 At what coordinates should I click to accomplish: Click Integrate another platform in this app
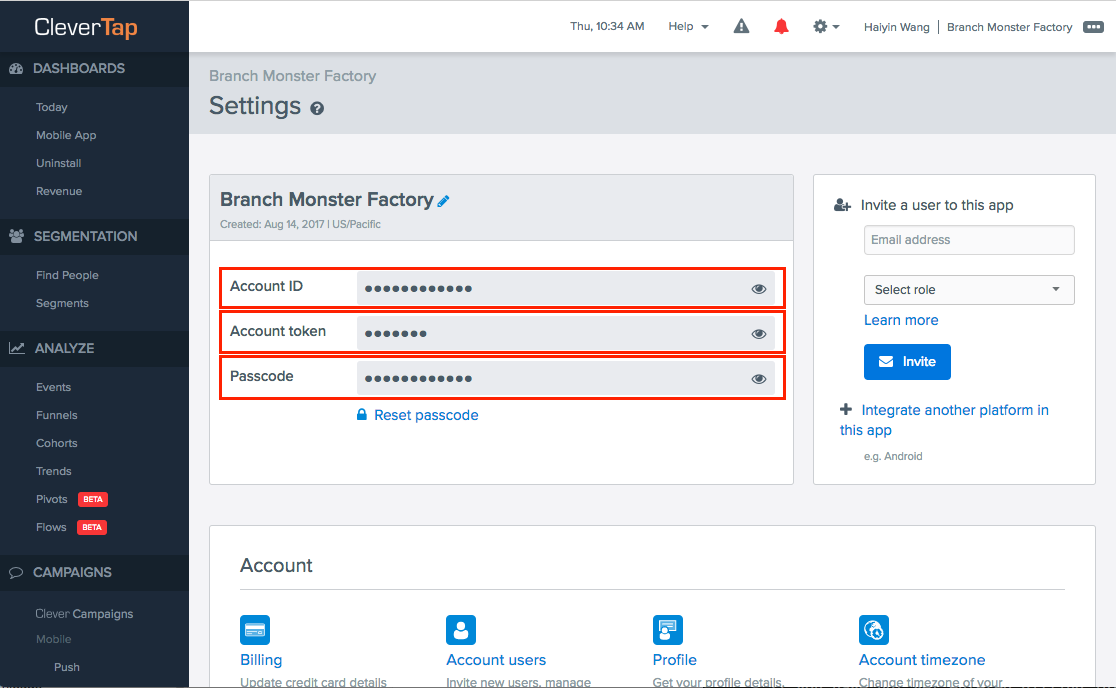click(944, 420)
